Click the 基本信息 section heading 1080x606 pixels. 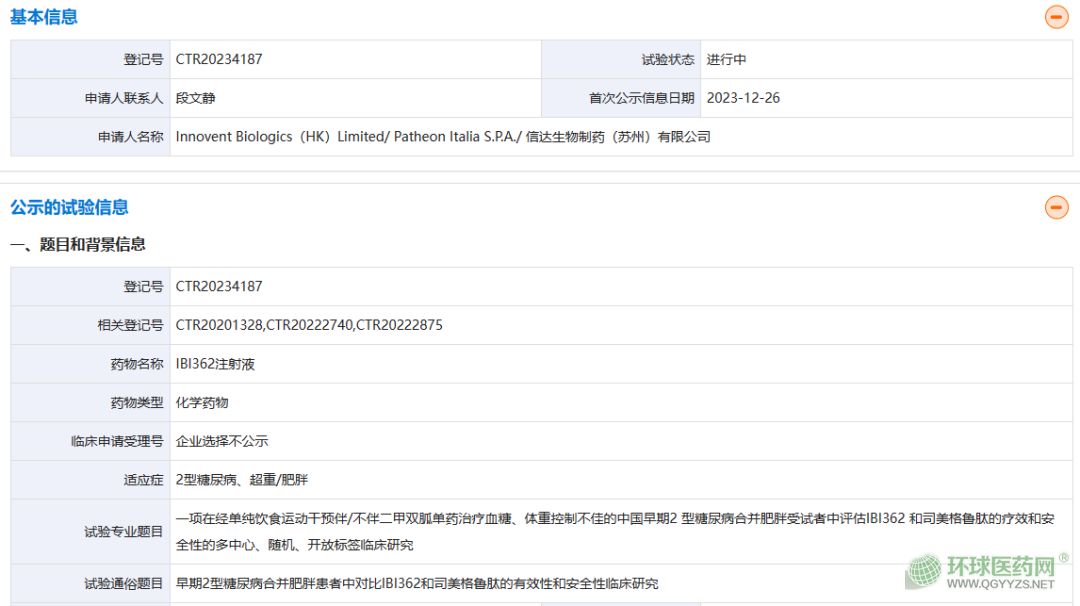point(44,17)
